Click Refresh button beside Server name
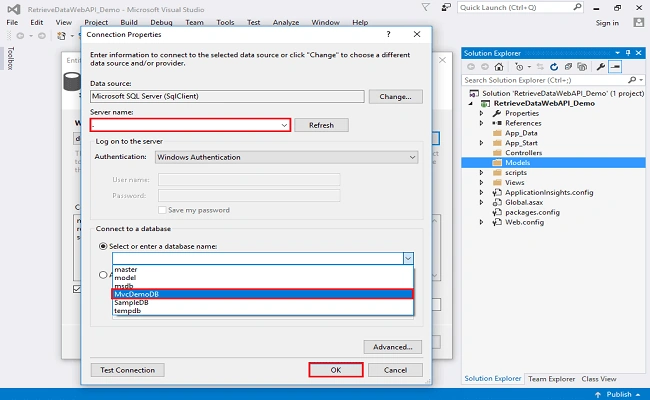This screenshot has width=650, height=400. pyautogui.click(x=321, y=125)
